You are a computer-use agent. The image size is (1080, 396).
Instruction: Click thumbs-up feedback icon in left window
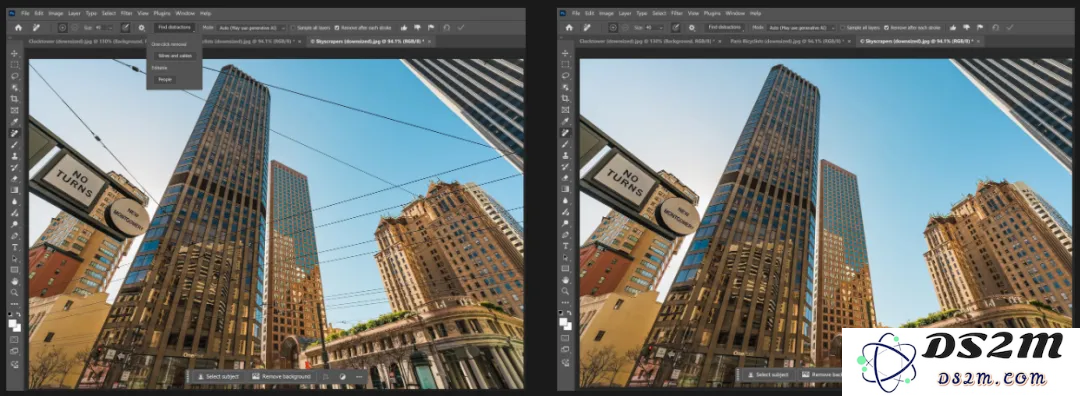pos(404,28)
